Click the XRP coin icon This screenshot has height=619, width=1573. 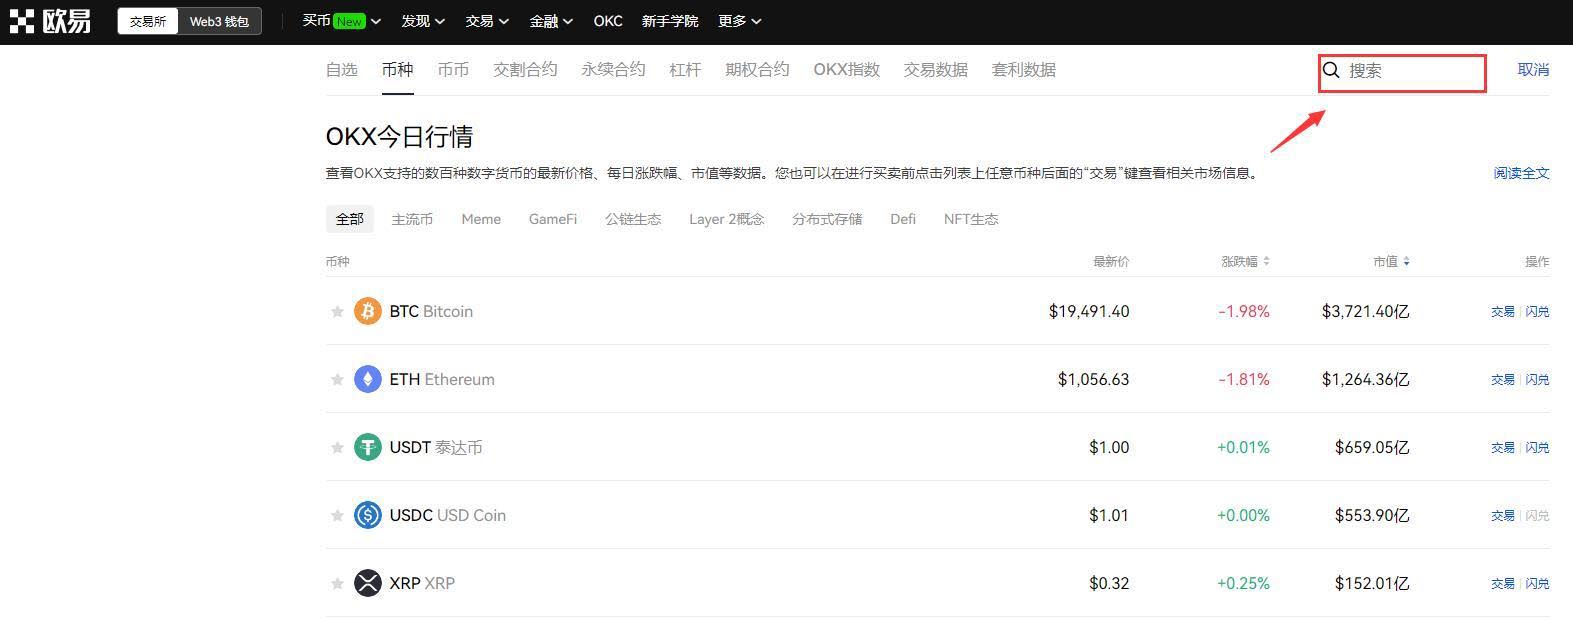pyautogui.click(x=368, y=583)
